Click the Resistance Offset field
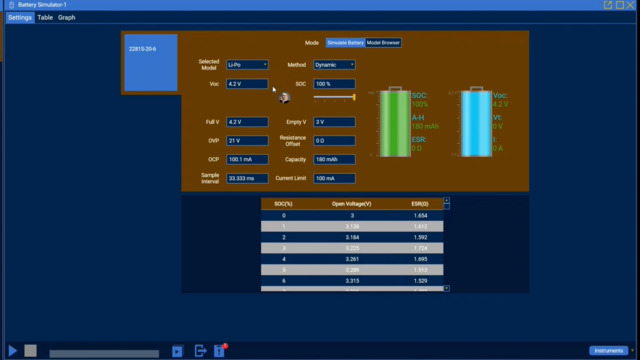Screen dimensions: 640x360 coord(334,141)
